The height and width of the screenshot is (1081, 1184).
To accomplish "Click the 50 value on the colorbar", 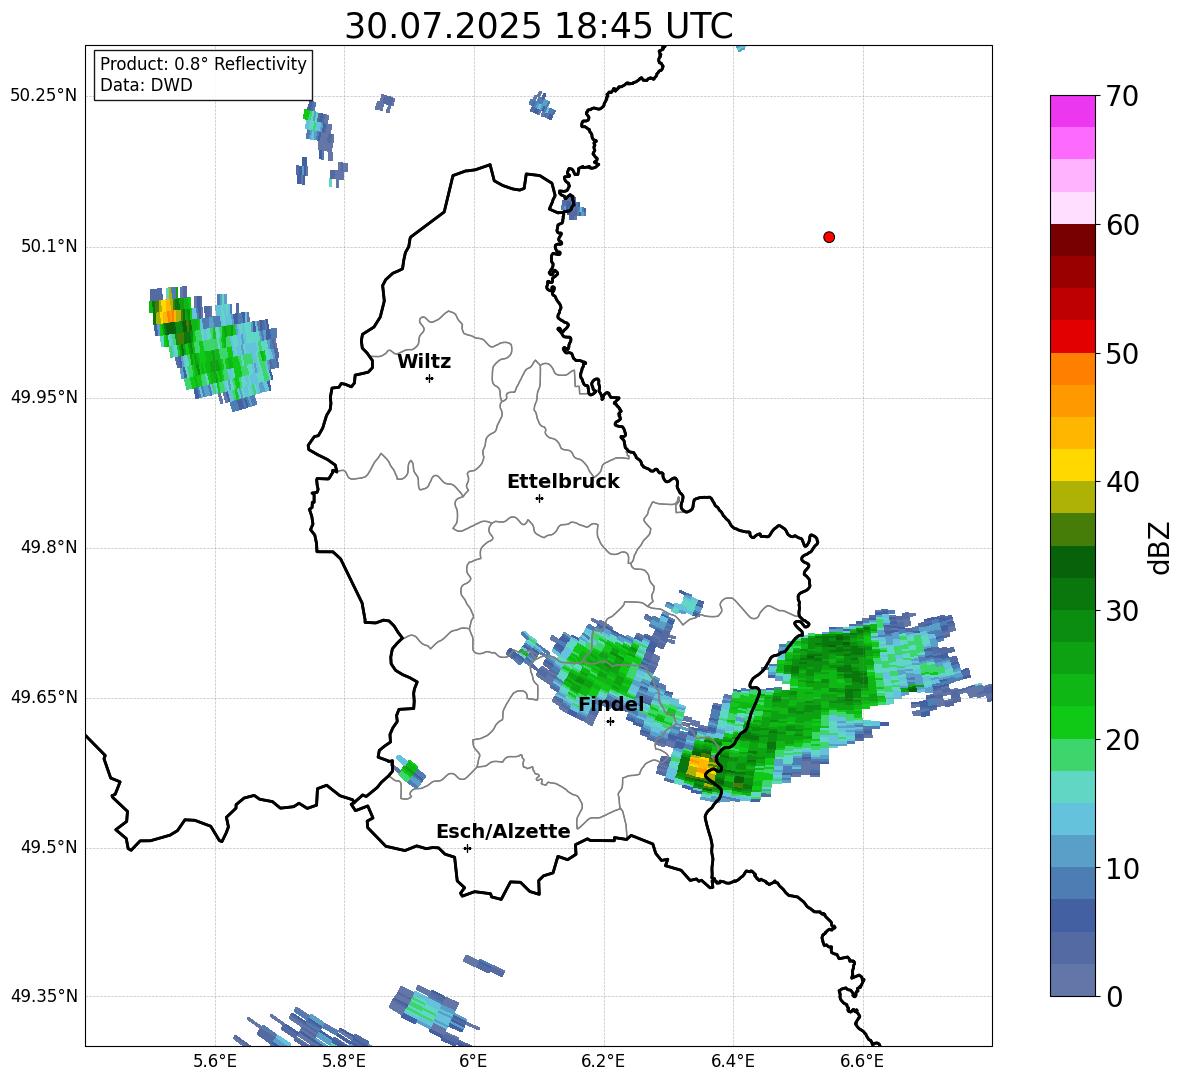I will click(1121, 353).
